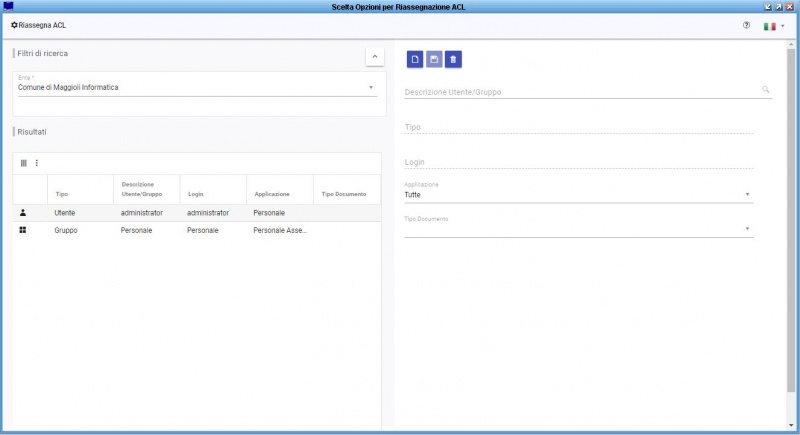
Task: Click the Descrizione Utente/Gruppo input field
Action: coord(580,91)
